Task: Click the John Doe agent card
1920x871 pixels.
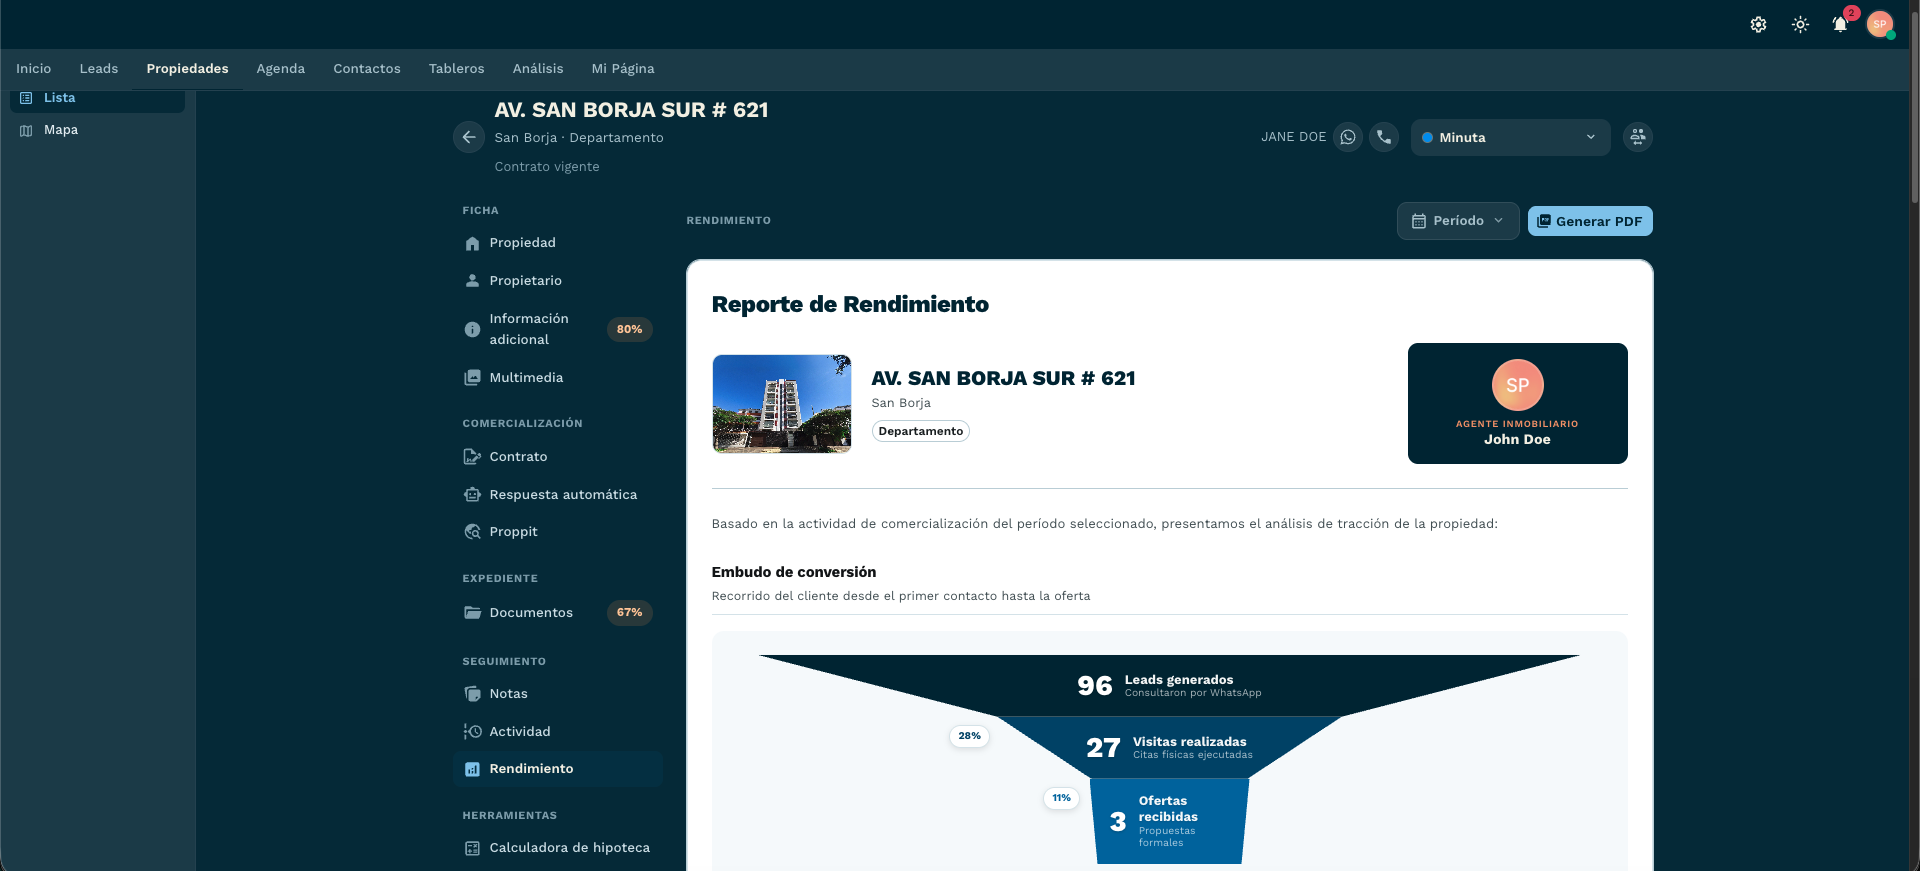Action: click(1517, 403)
